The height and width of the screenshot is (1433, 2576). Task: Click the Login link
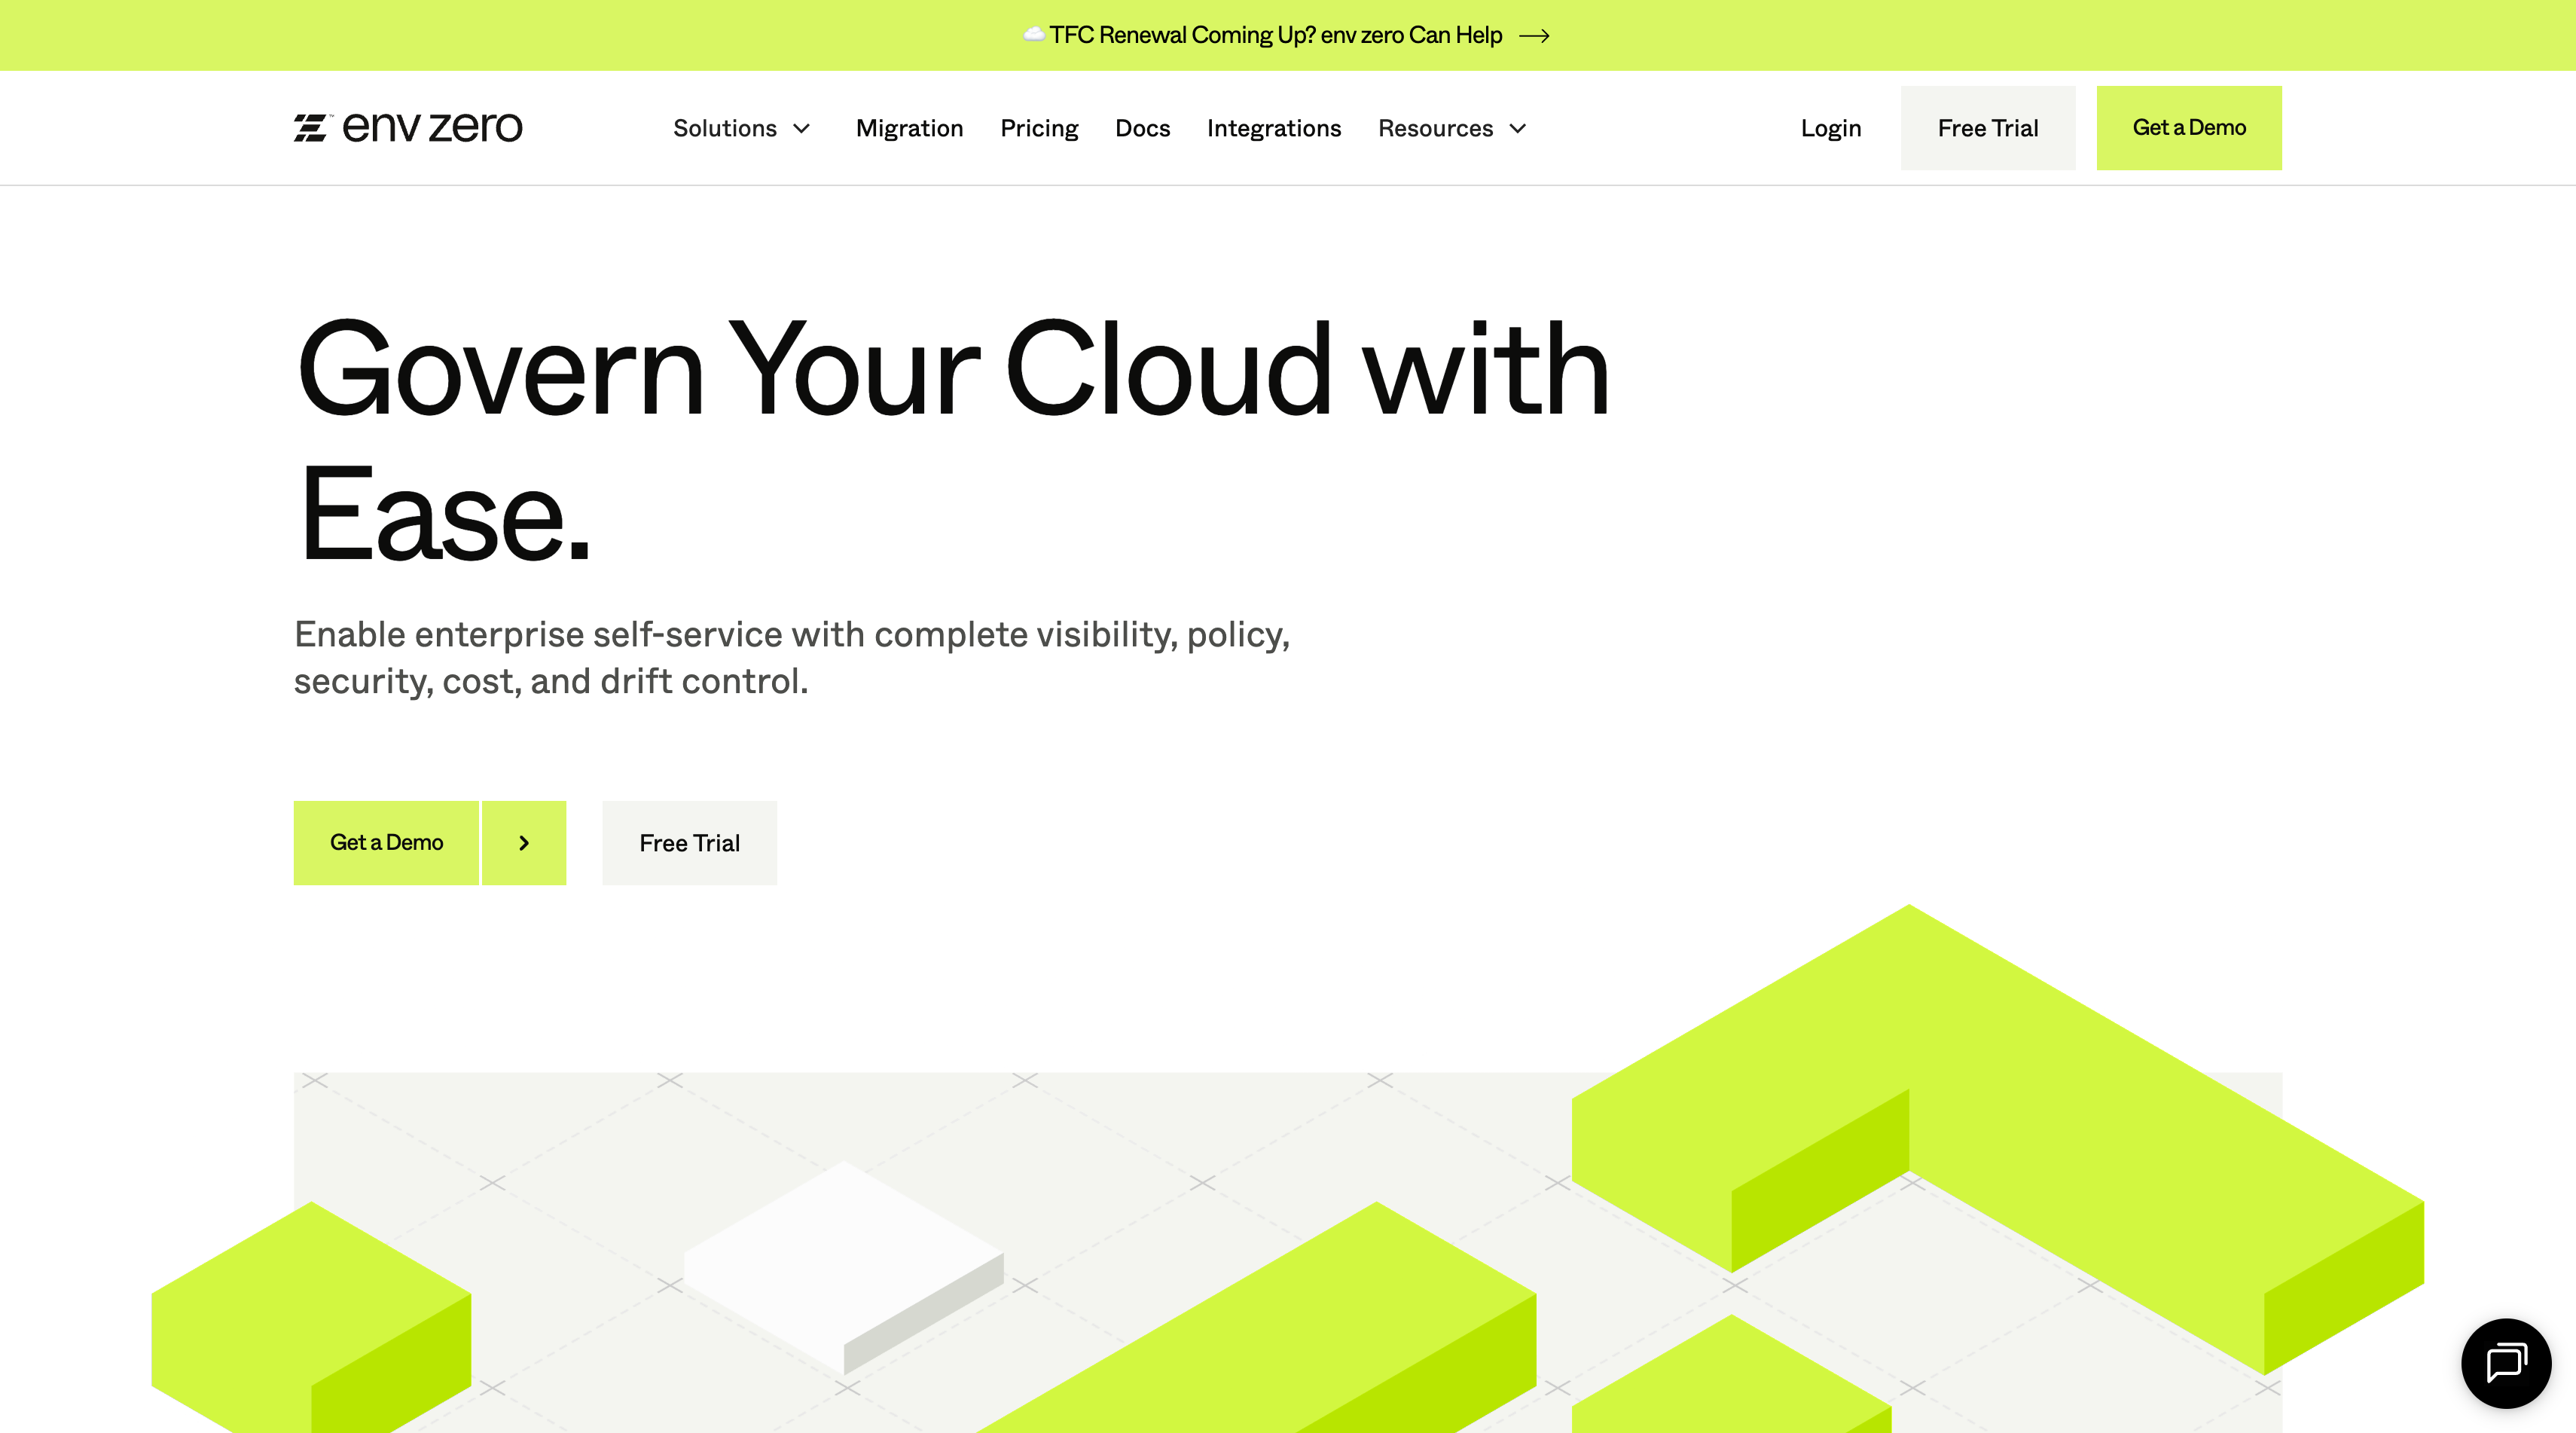[1830, 128]
